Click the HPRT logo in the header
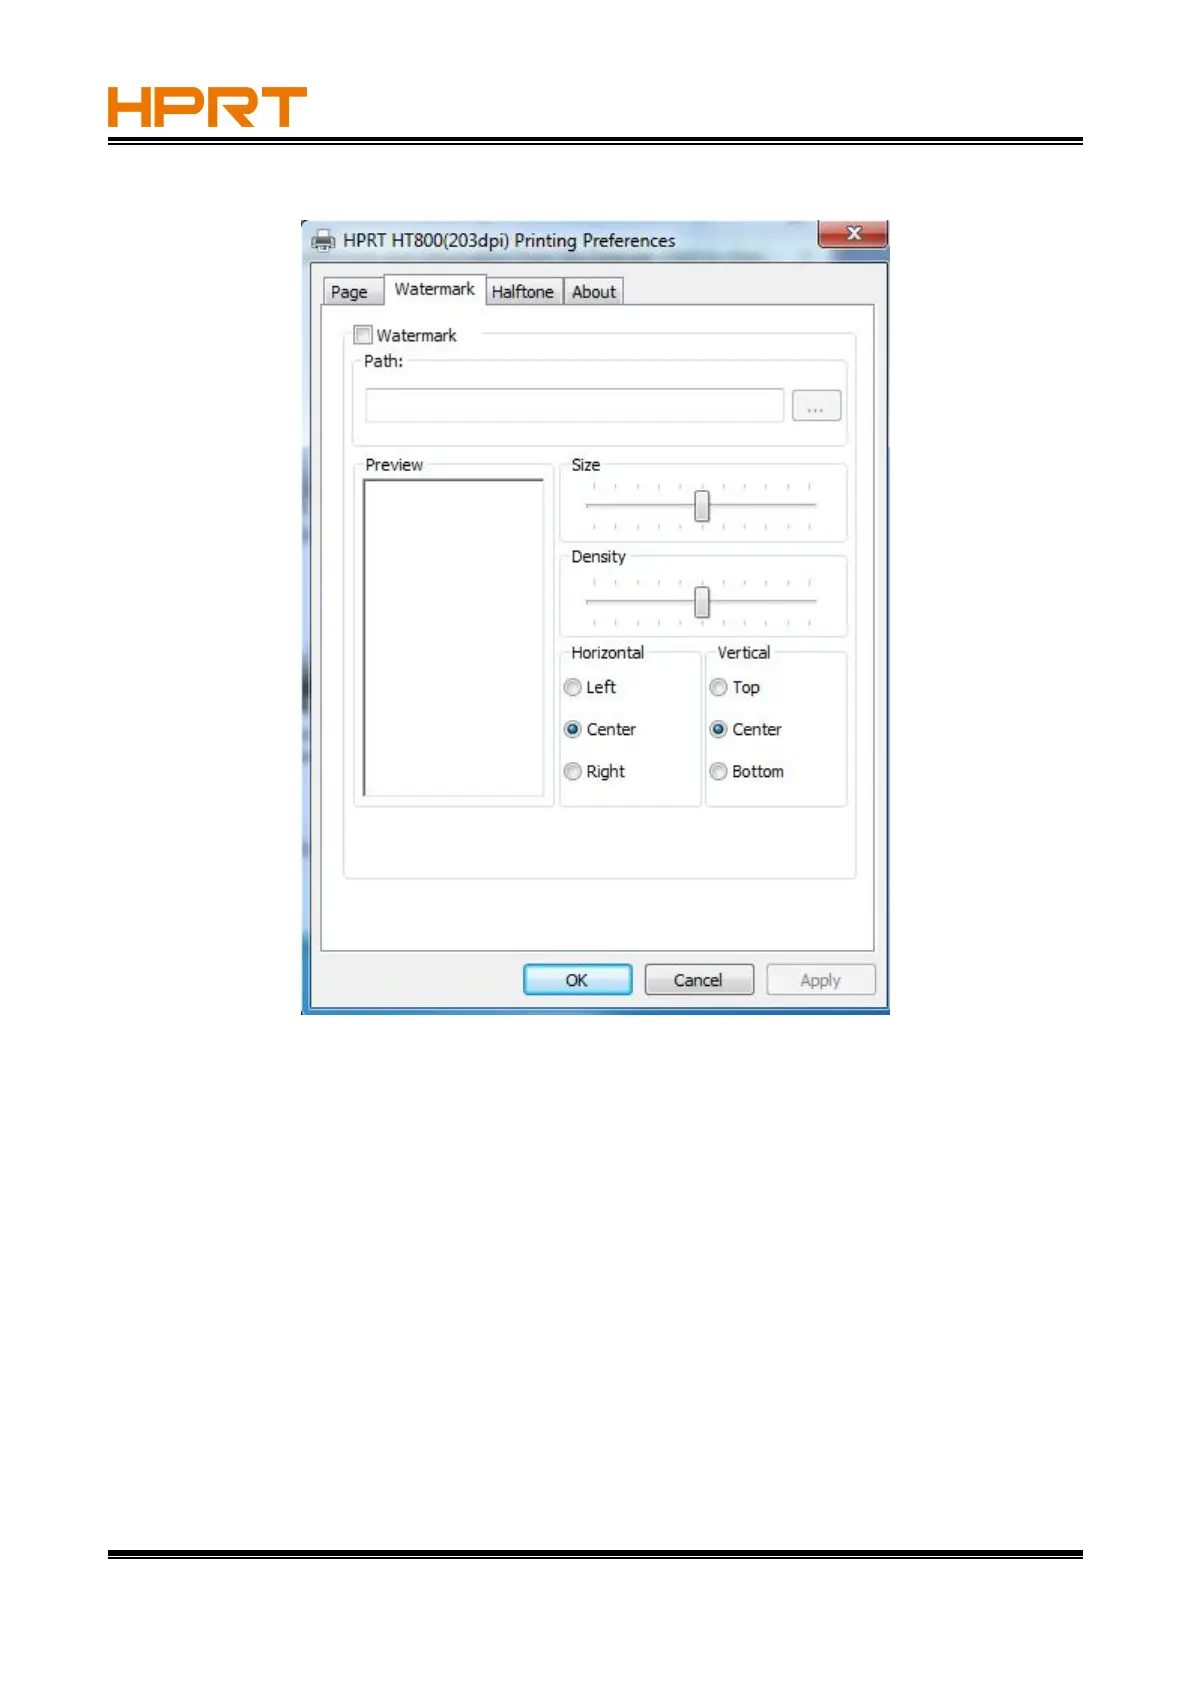Image resolution: width=1191 pixels, height=1684 pixels. point(207,107)
